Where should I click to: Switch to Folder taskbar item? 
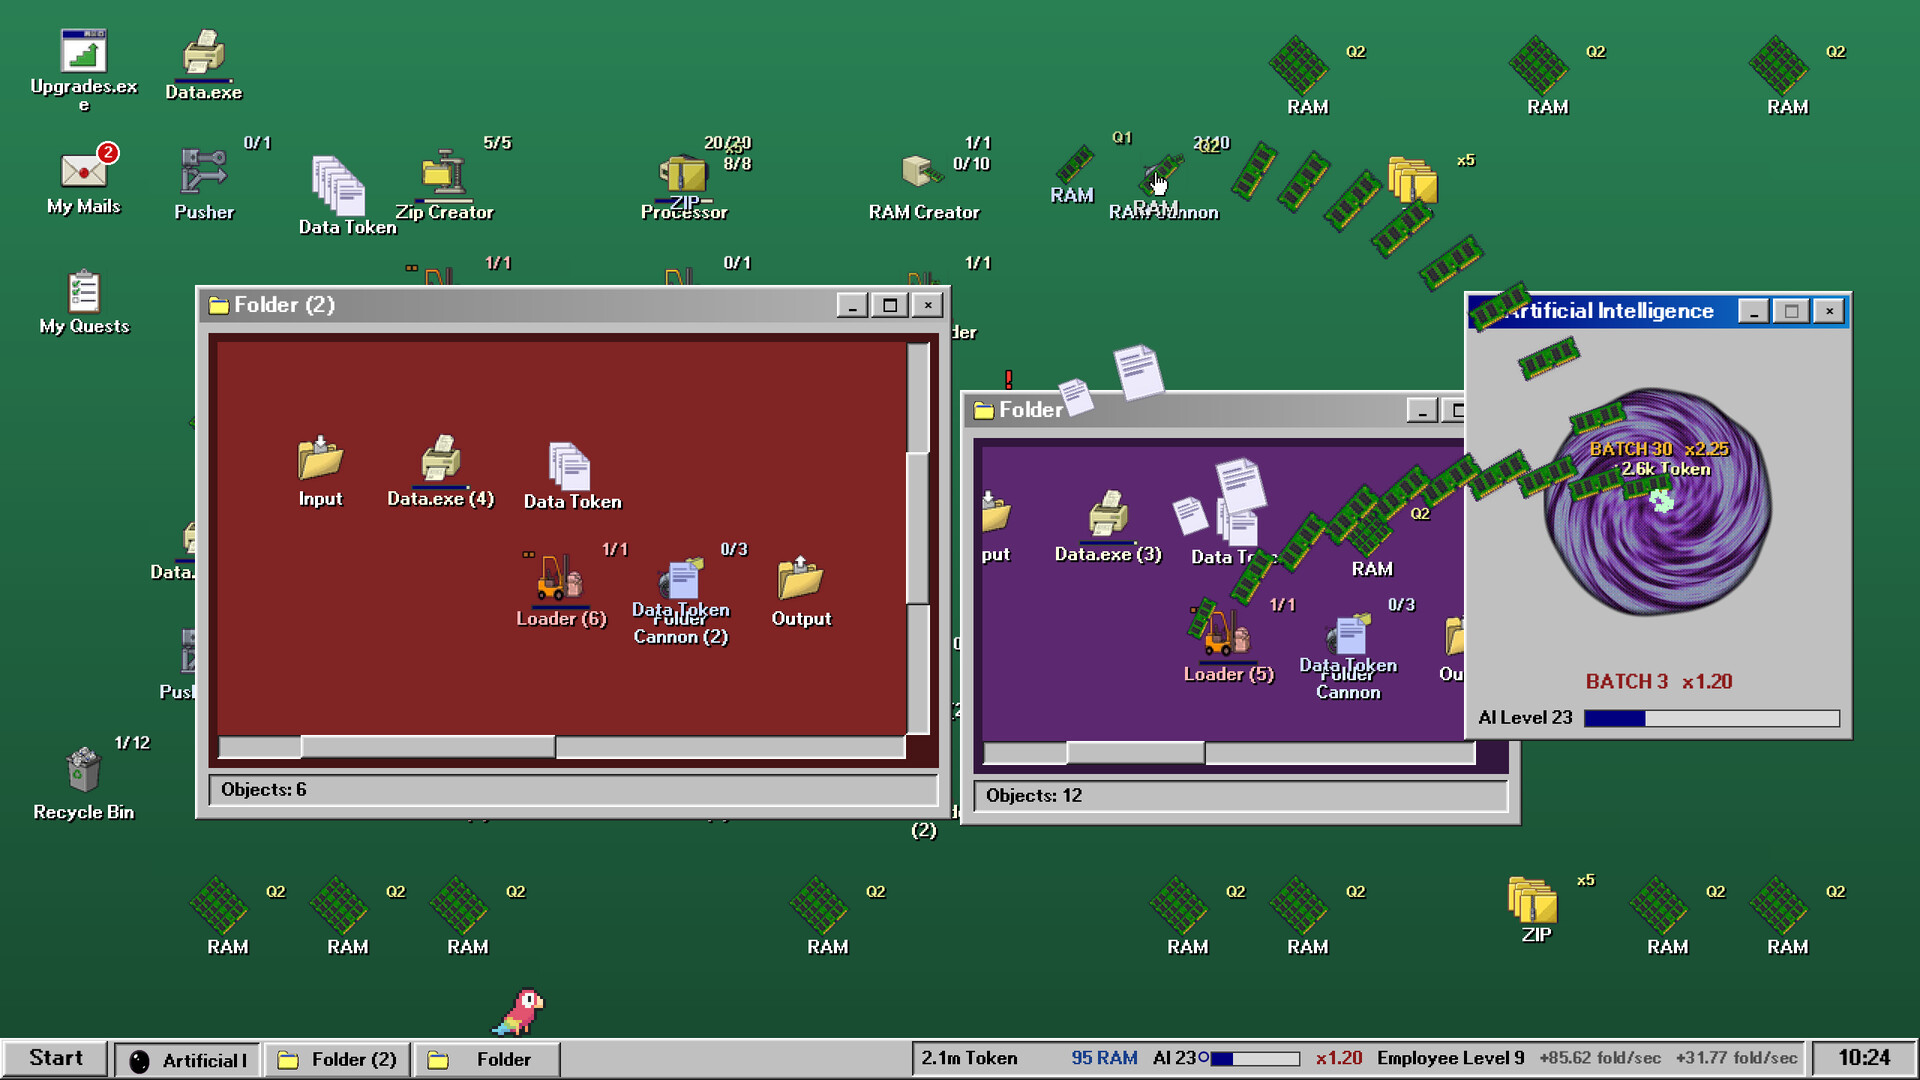(x=487, y=1059)
